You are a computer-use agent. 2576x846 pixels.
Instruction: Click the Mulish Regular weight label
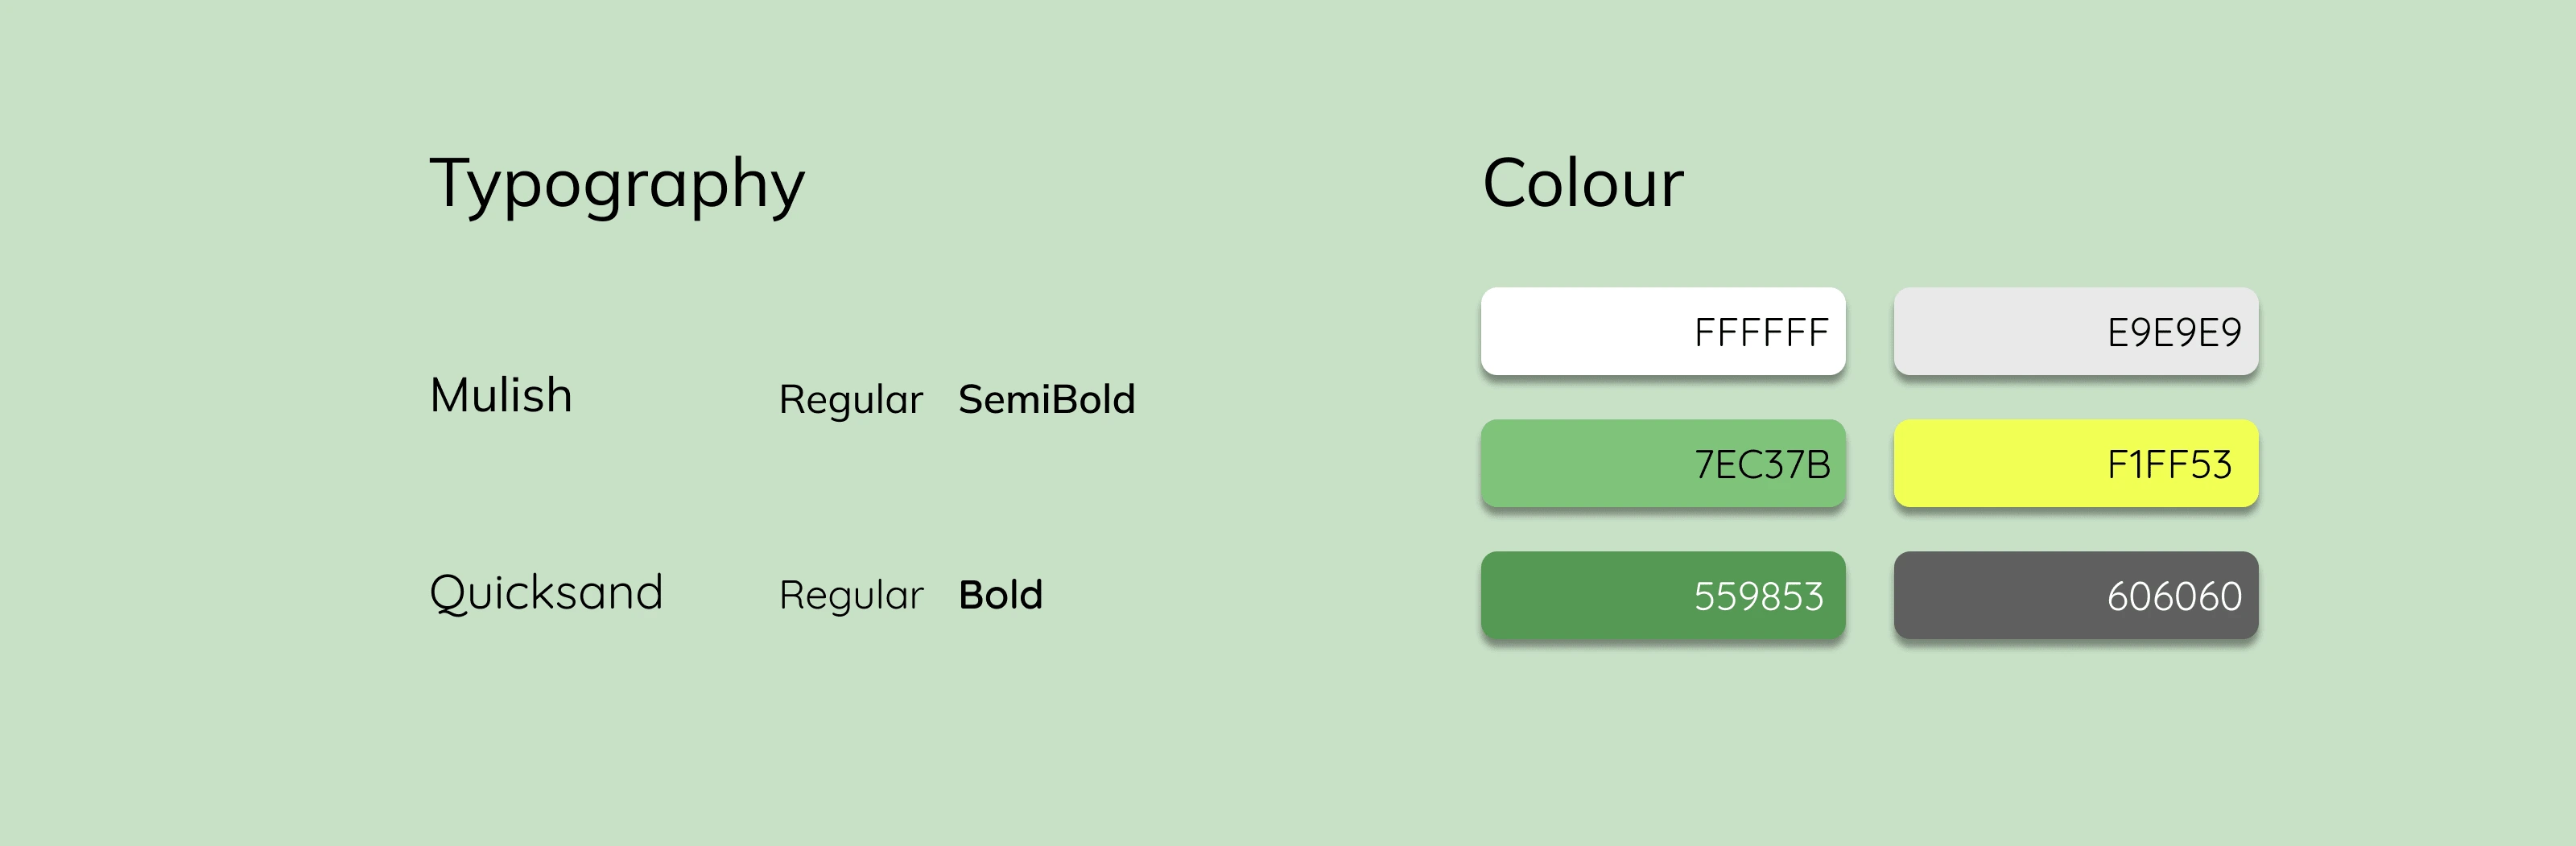(851, 400)
